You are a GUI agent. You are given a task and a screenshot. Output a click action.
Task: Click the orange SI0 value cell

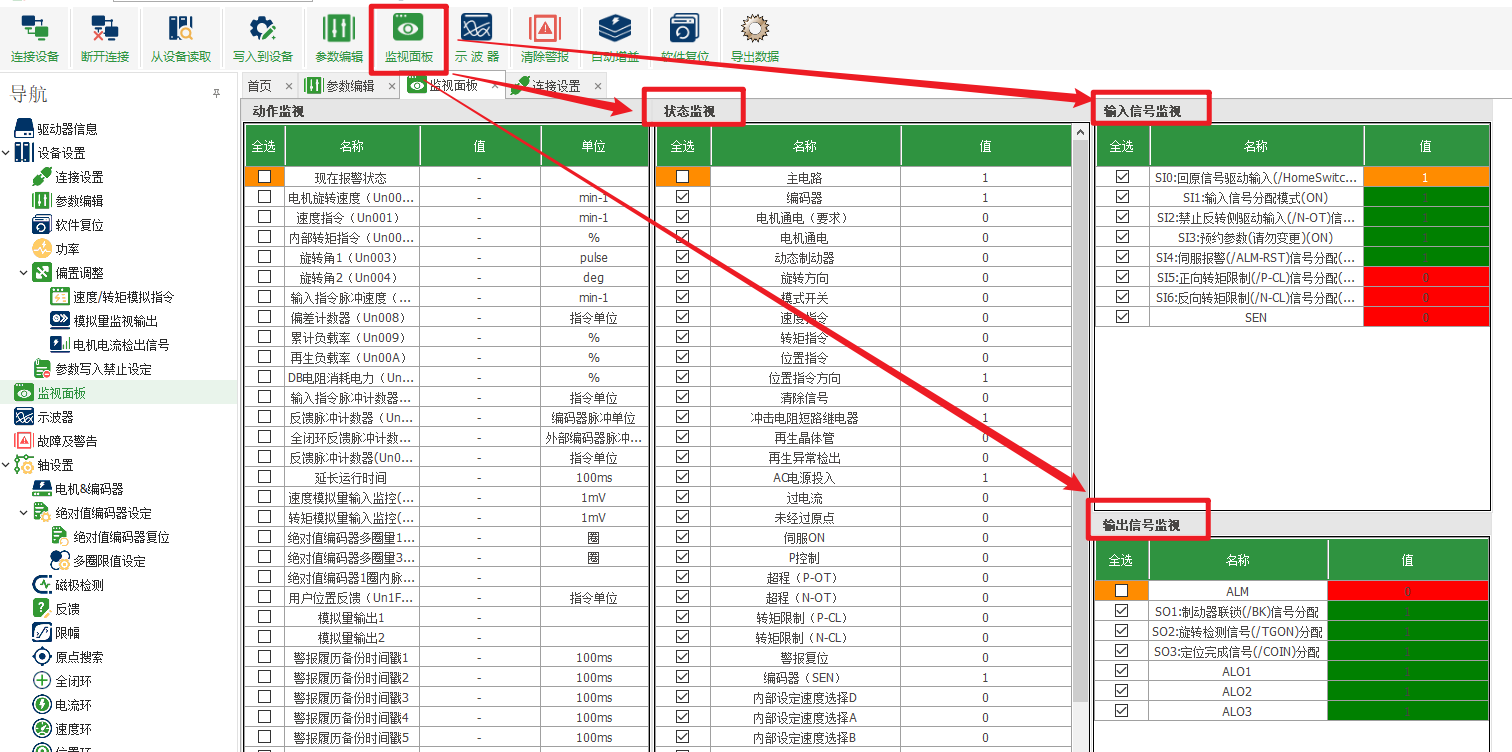[x=1425, y=177]
